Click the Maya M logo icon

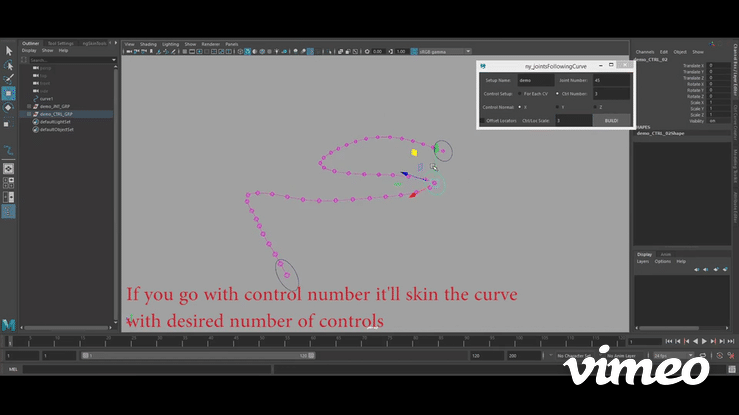point(8,325)
